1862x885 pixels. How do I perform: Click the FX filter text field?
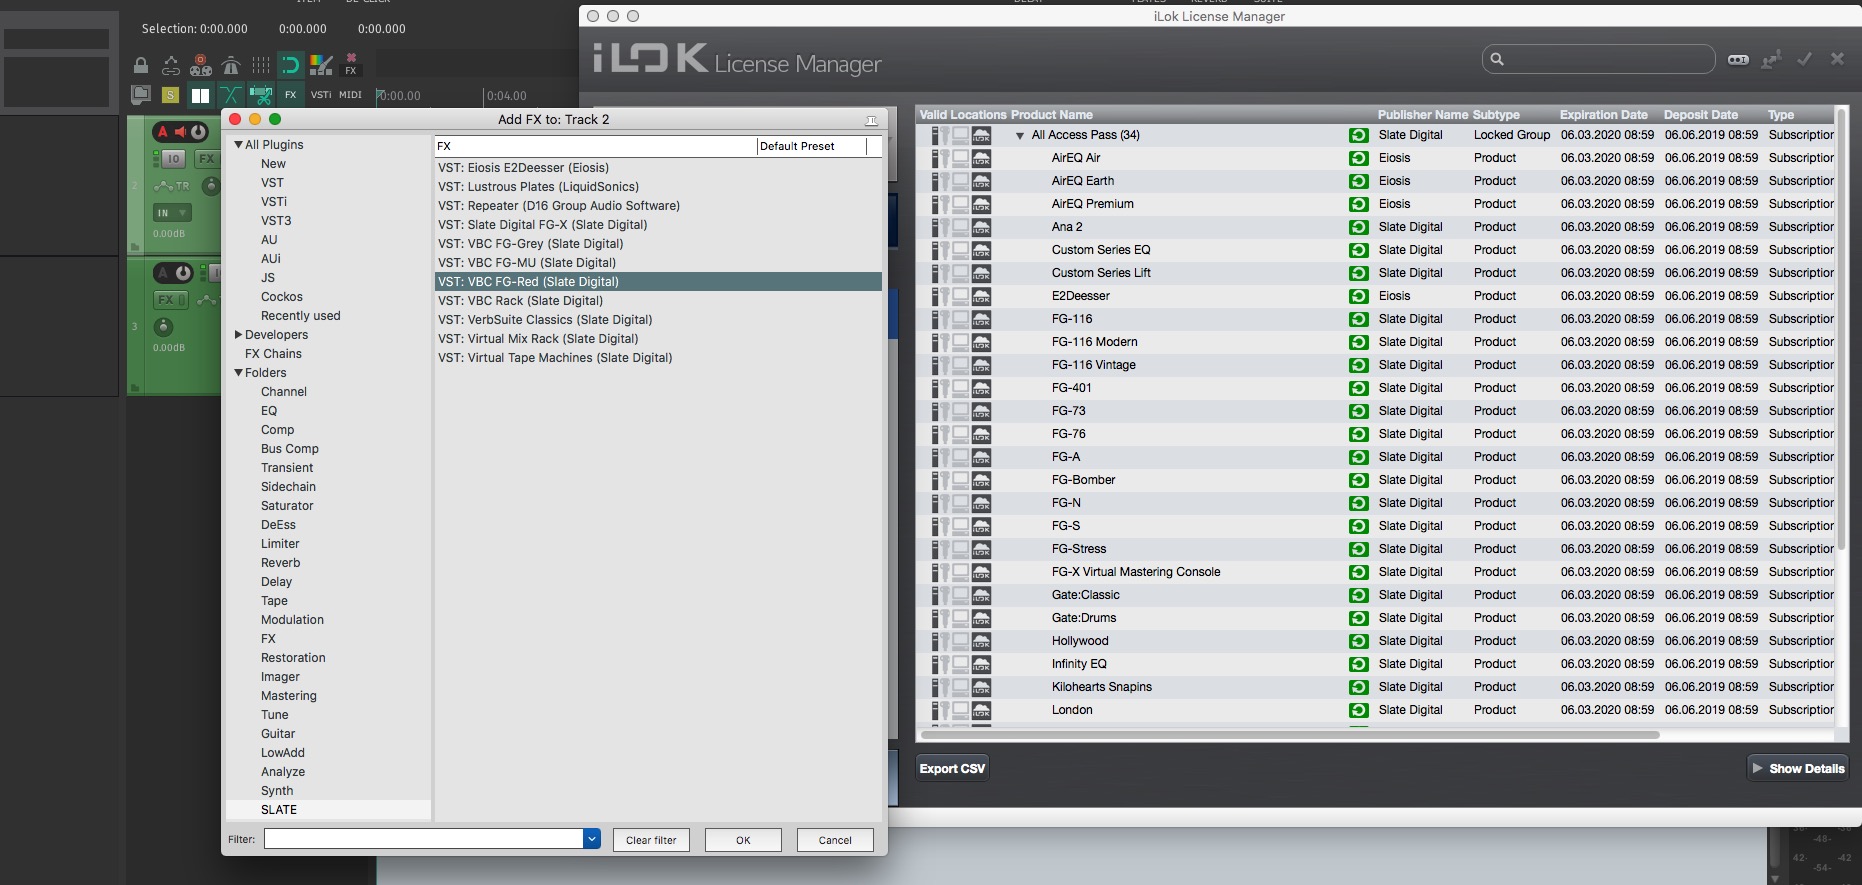[424, 839]
